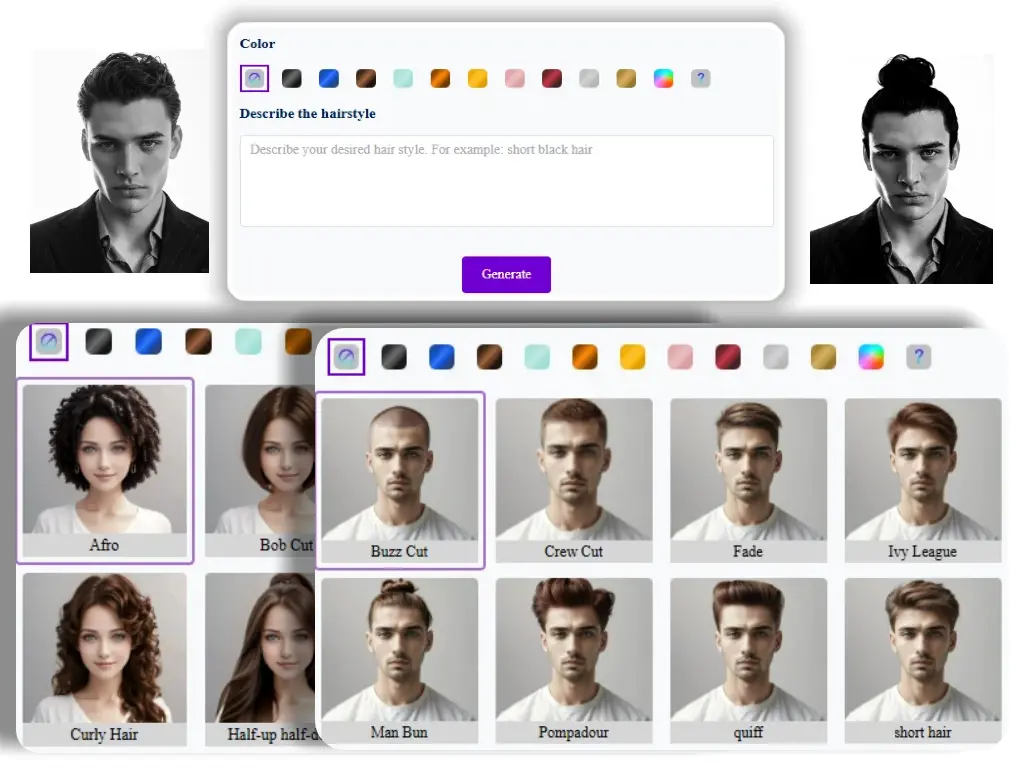The height and width of the screenshot is (768, 1024).
Task: Select the gold color option in the top row
Action: tap(626, 78)
